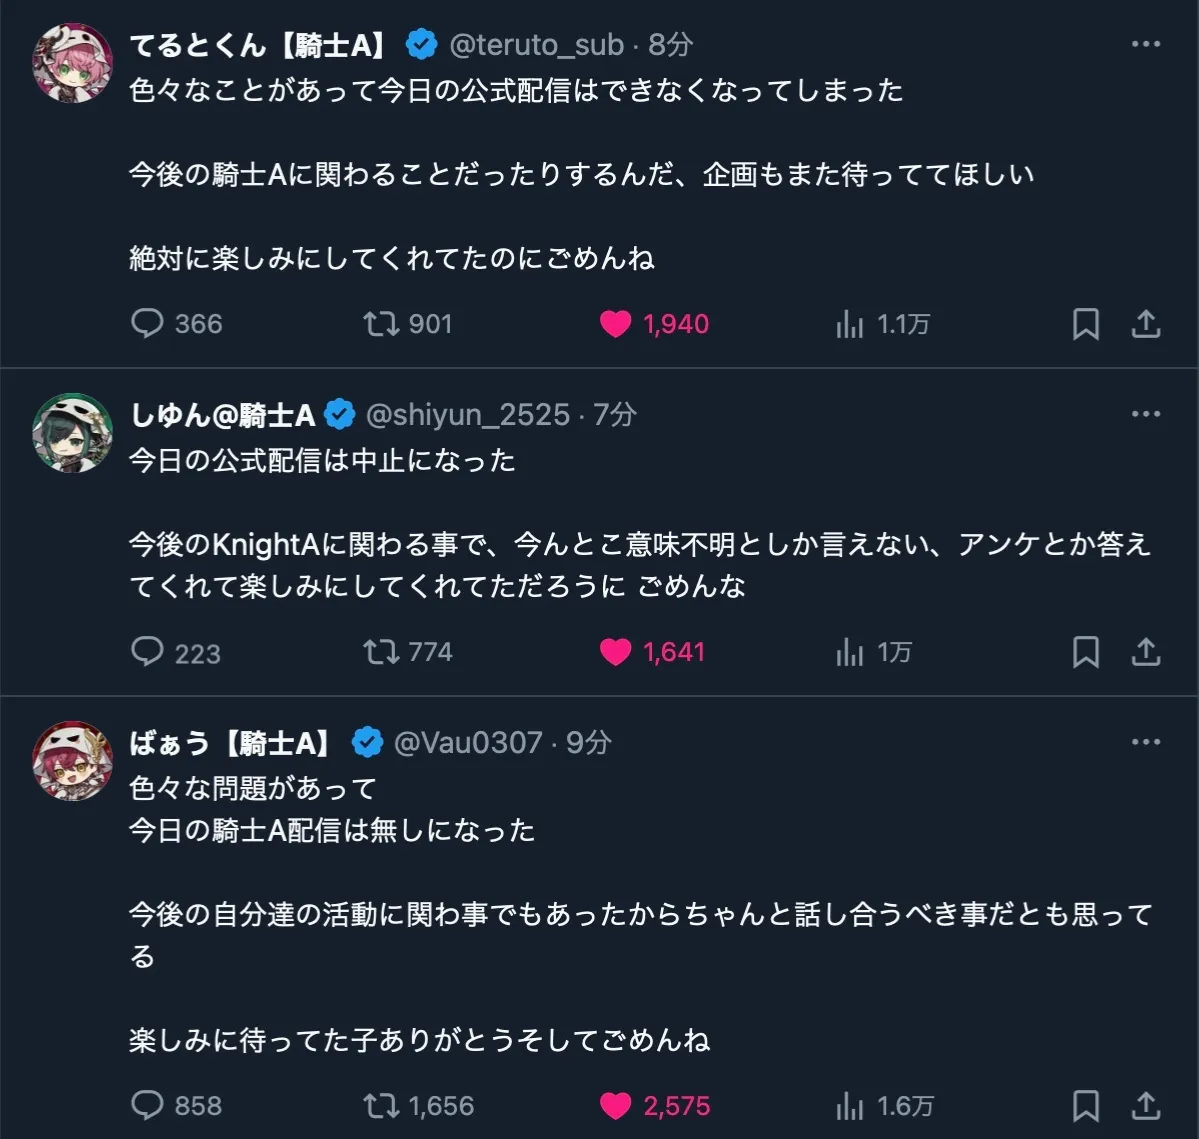Open more options for @shiyun_2525 tweet

point(1146,414)
